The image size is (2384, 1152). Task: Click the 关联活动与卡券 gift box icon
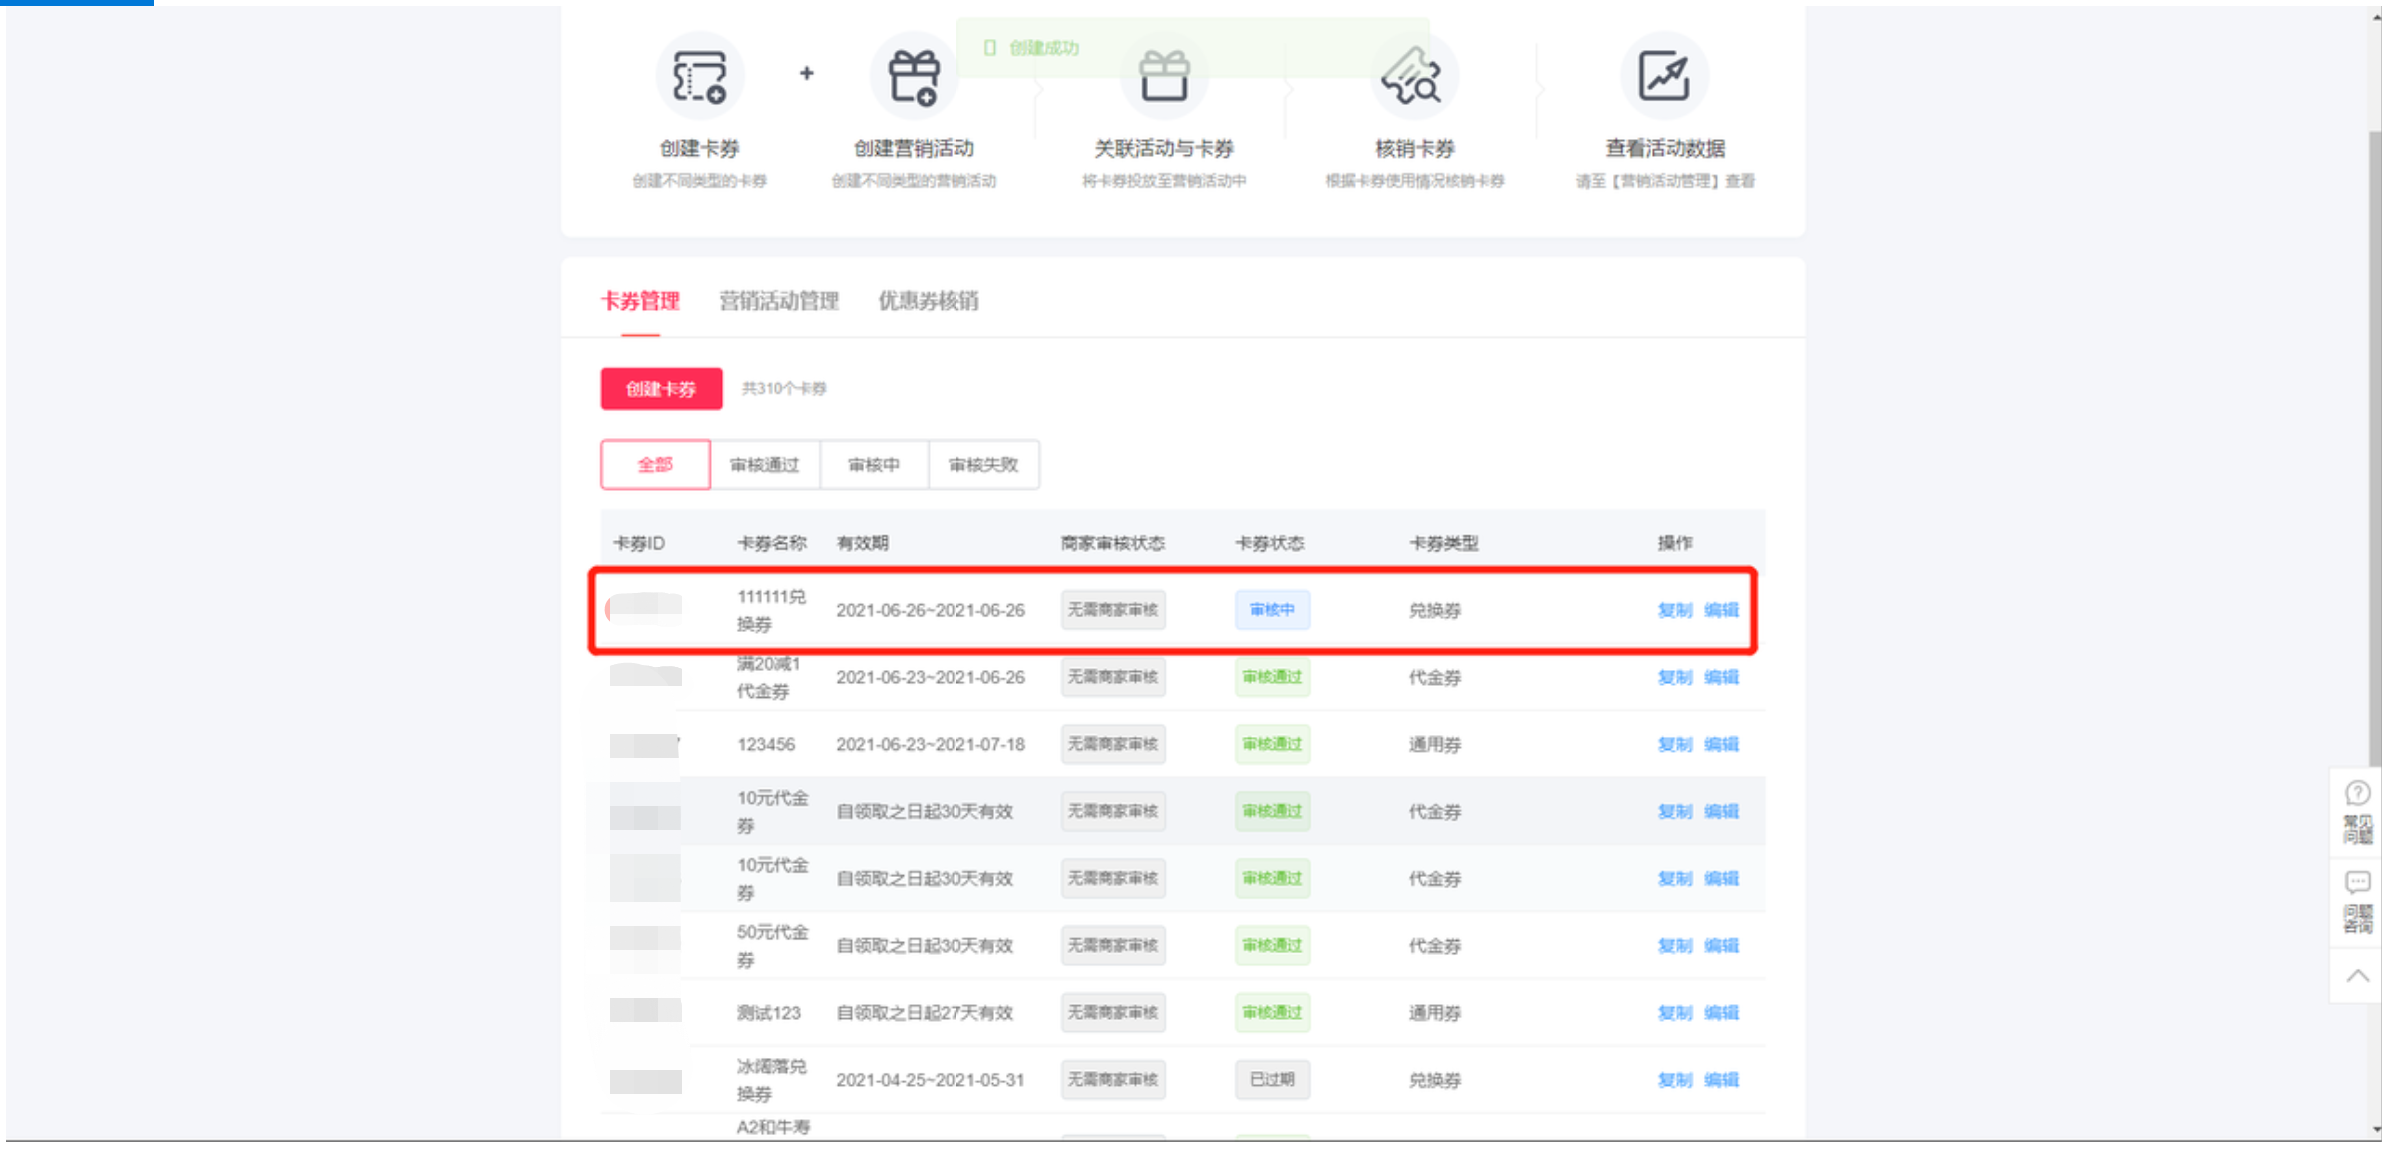pyautogui.click(x=1164, y=77)
